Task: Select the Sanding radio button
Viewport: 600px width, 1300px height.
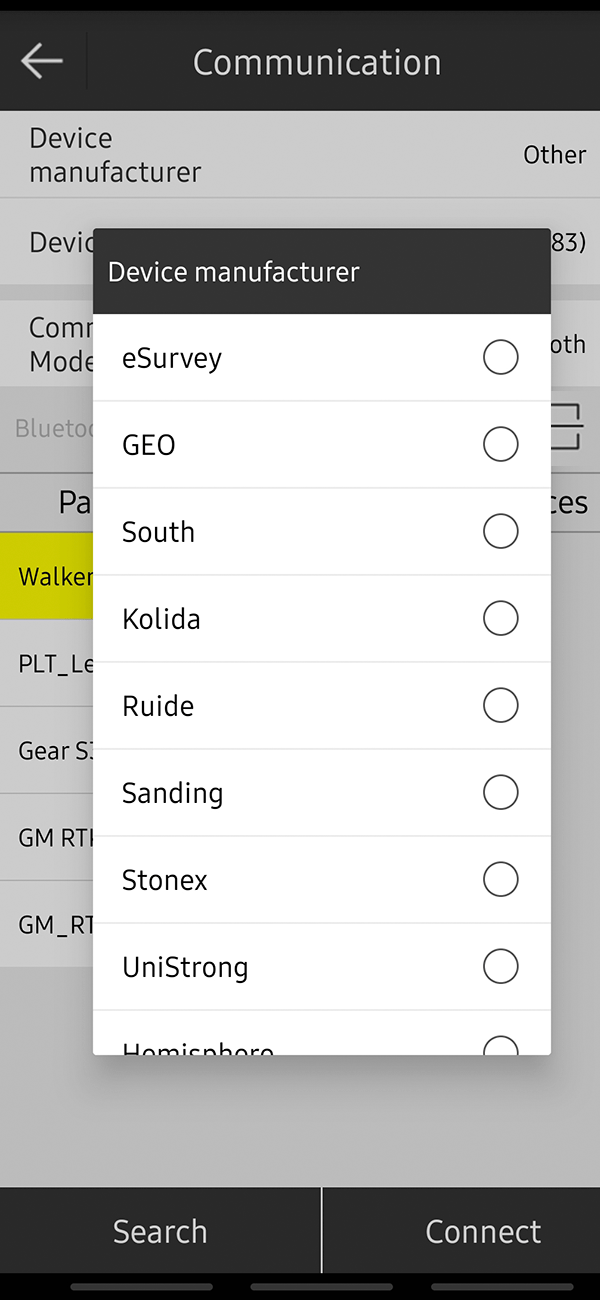Action: (x=500, y=792)
